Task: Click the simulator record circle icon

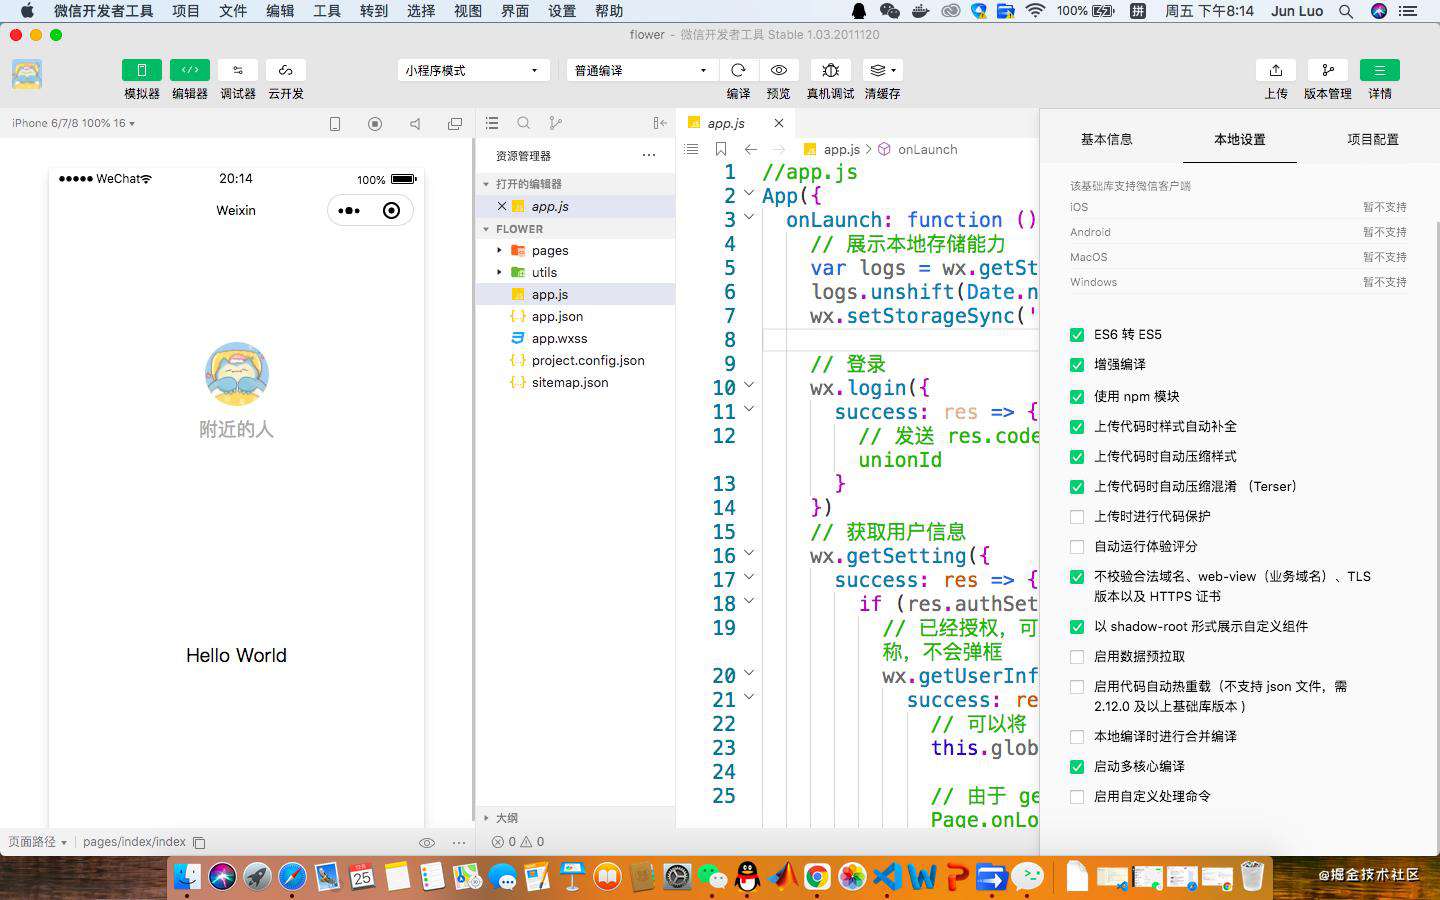Action: click(x=375, y=124)
